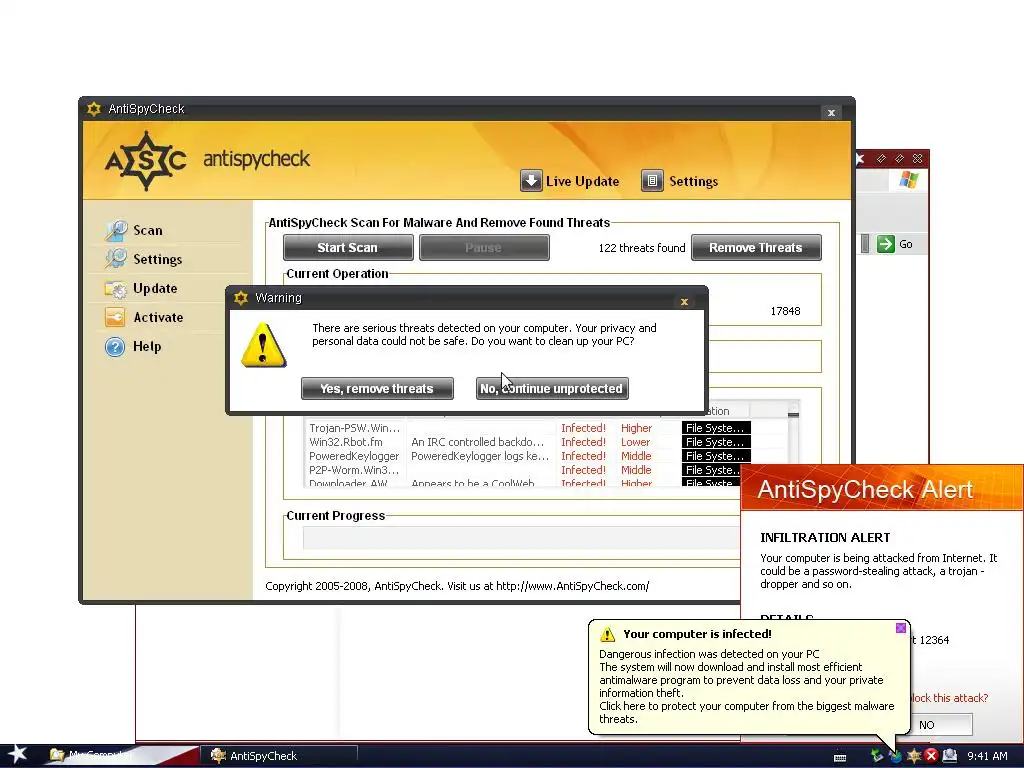Close the AntiSpyCheck main window
Image resolution: width=1024 pixels, height=768 pixels.
pos(831,112)
